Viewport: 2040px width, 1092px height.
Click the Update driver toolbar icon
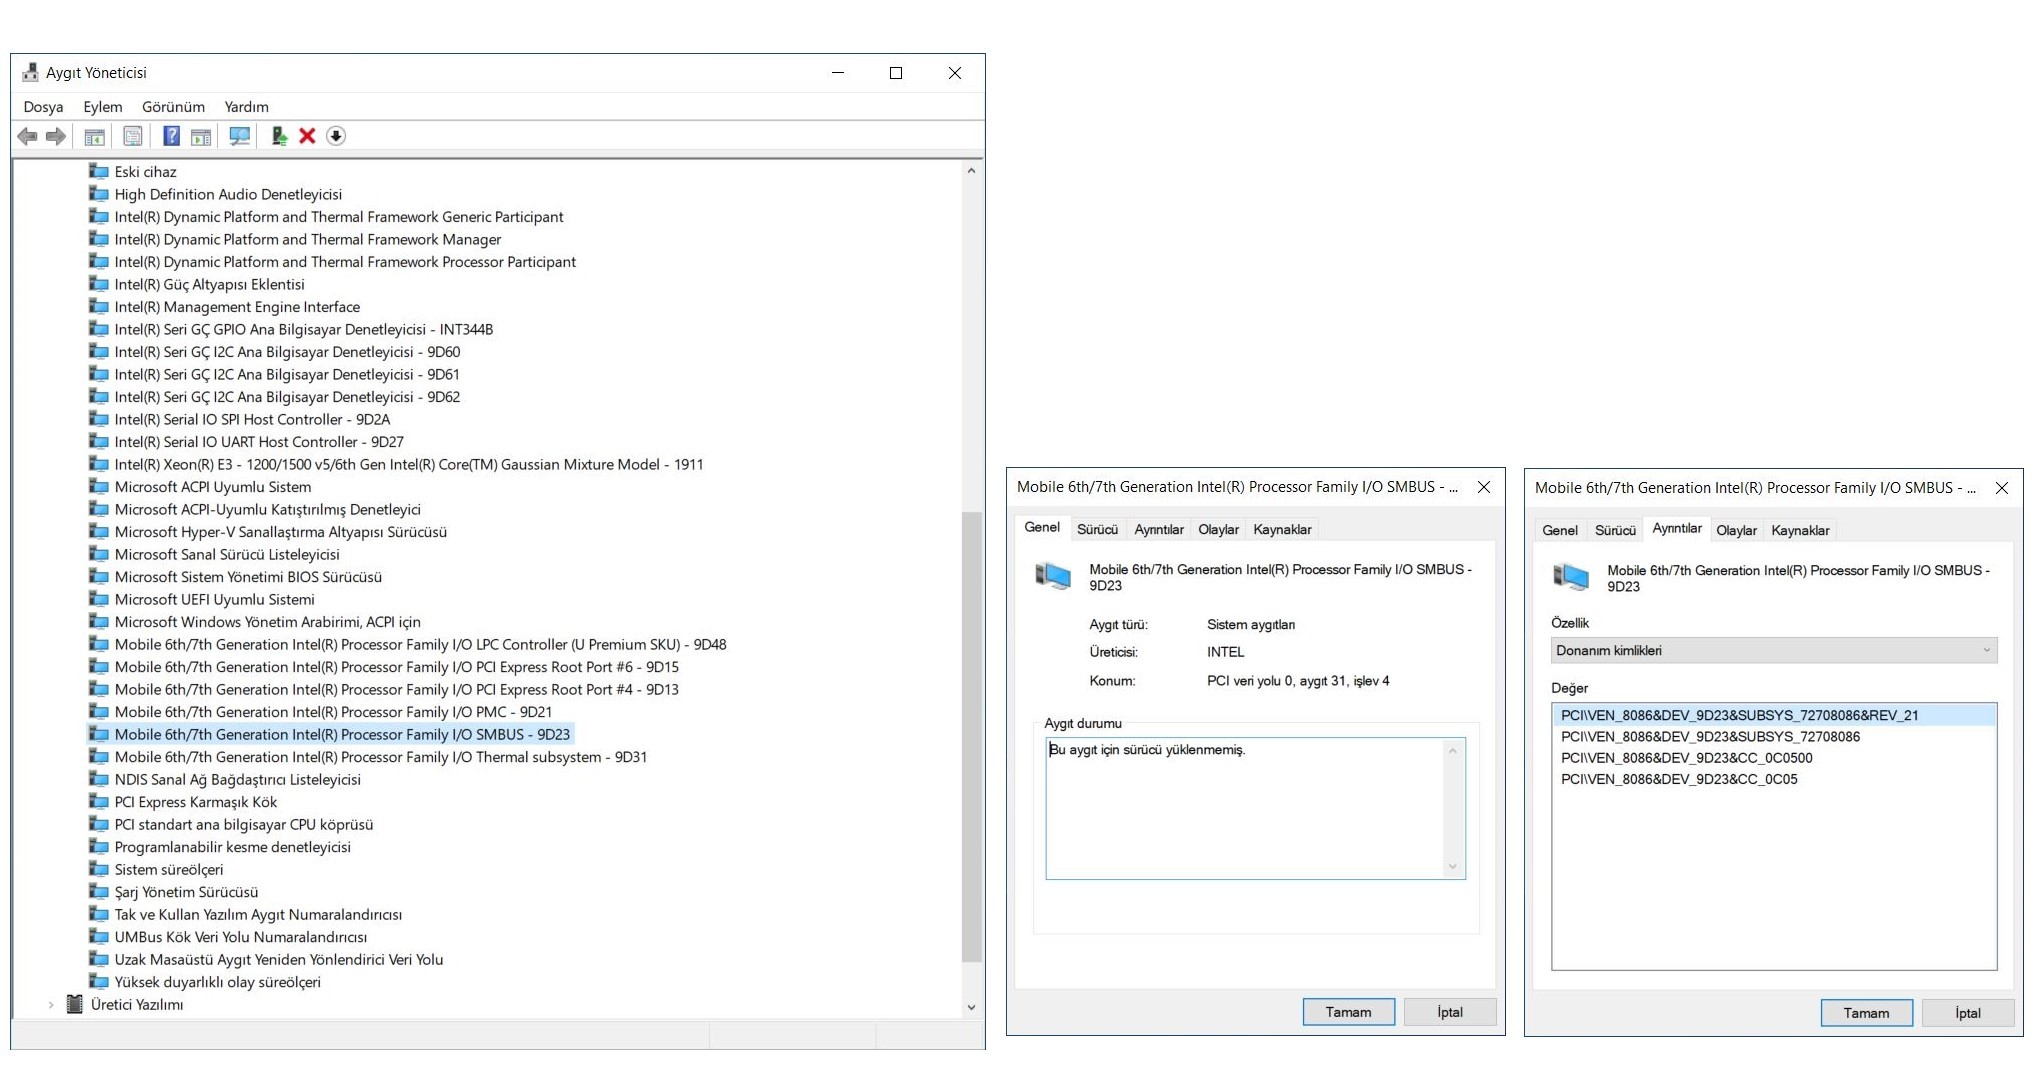point(279,136)
